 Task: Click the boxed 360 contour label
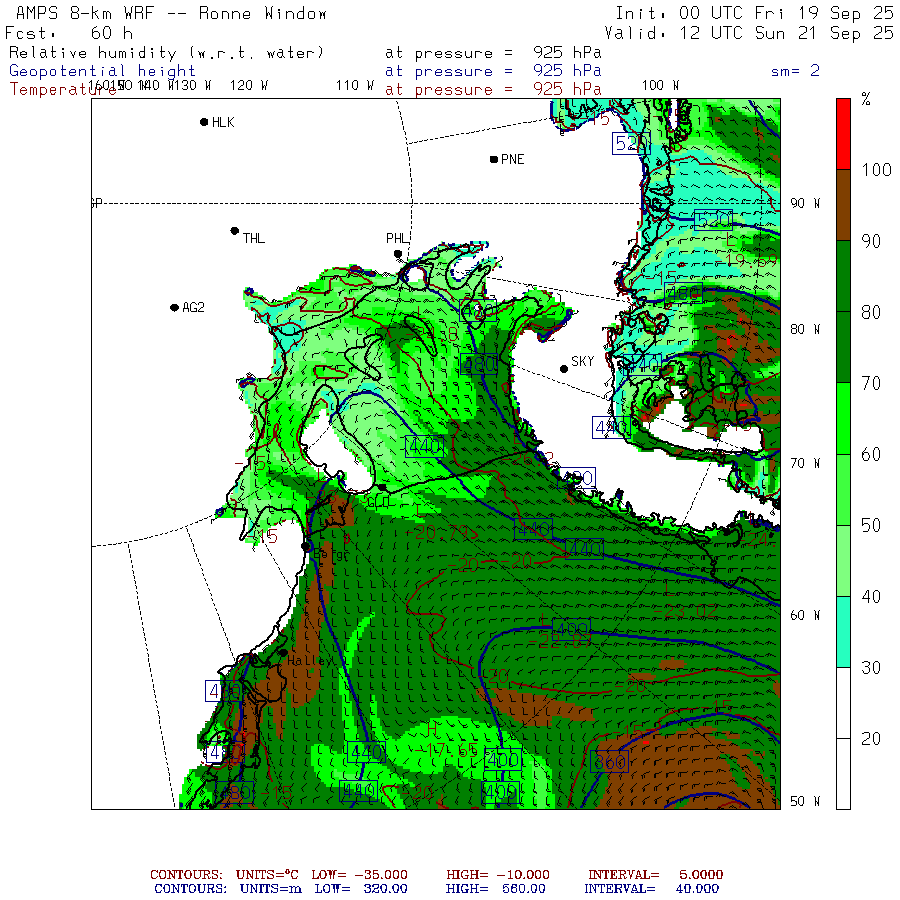[x=608, y=761]
